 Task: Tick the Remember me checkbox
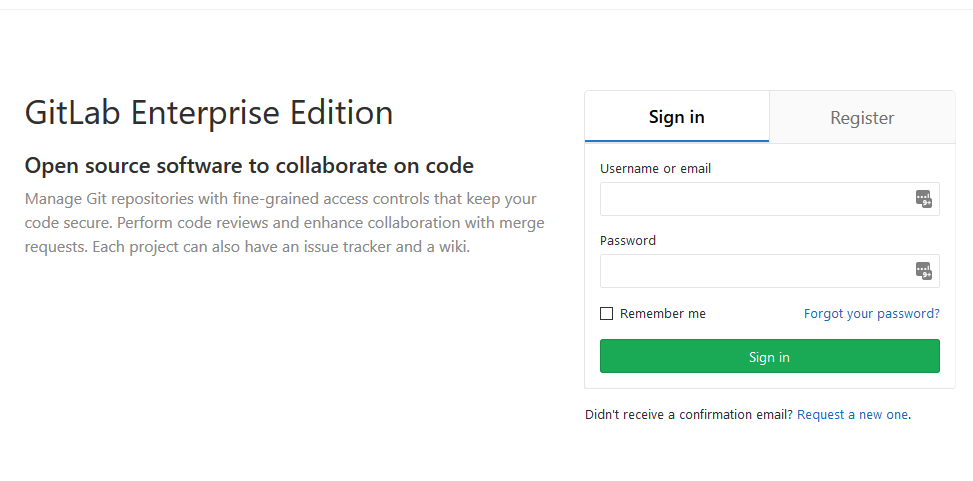606,313
